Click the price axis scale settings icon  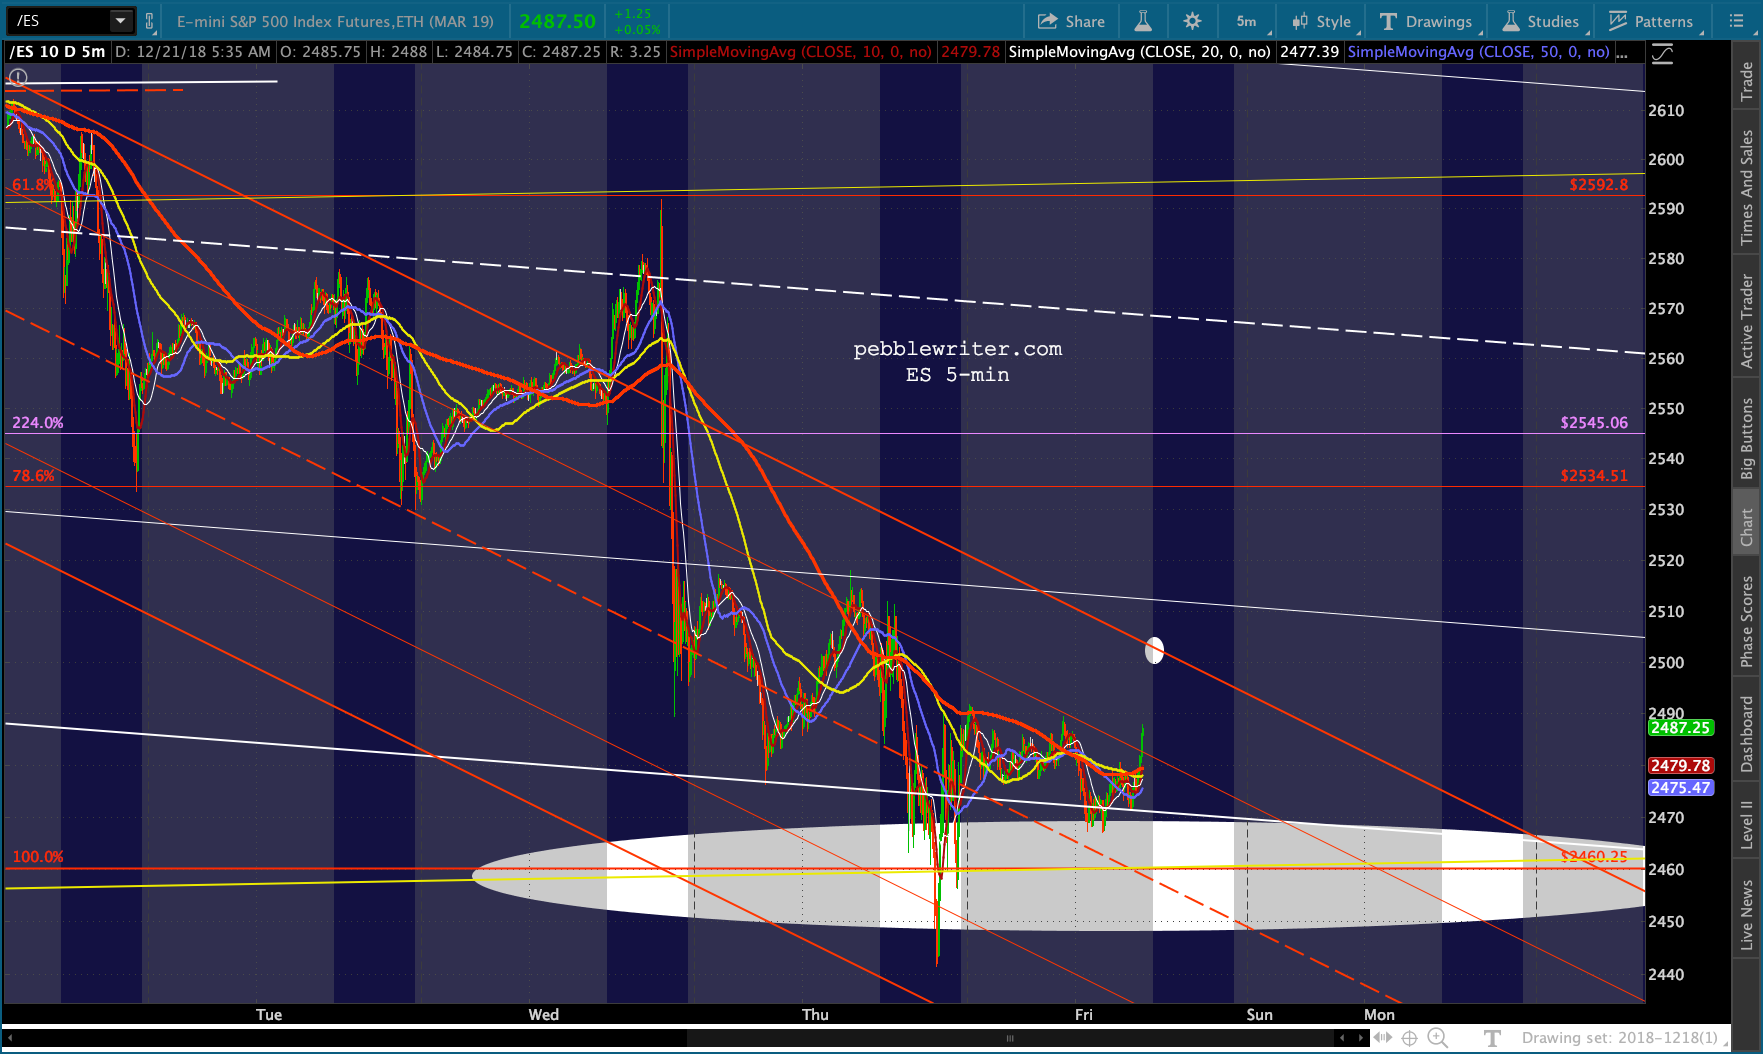tap(1662, 54)
